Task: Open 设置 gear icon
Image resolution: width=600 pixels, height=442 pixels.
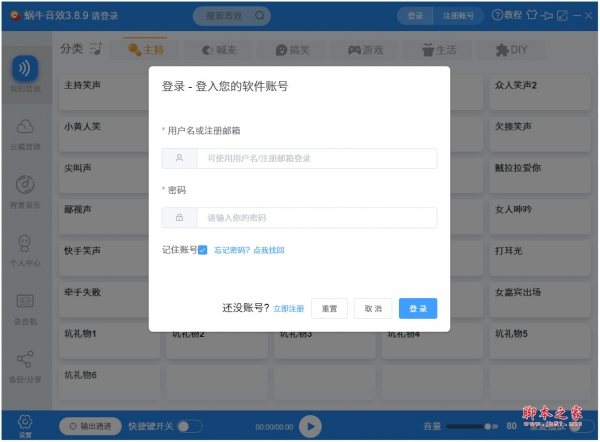Action: tap(25, 422)
